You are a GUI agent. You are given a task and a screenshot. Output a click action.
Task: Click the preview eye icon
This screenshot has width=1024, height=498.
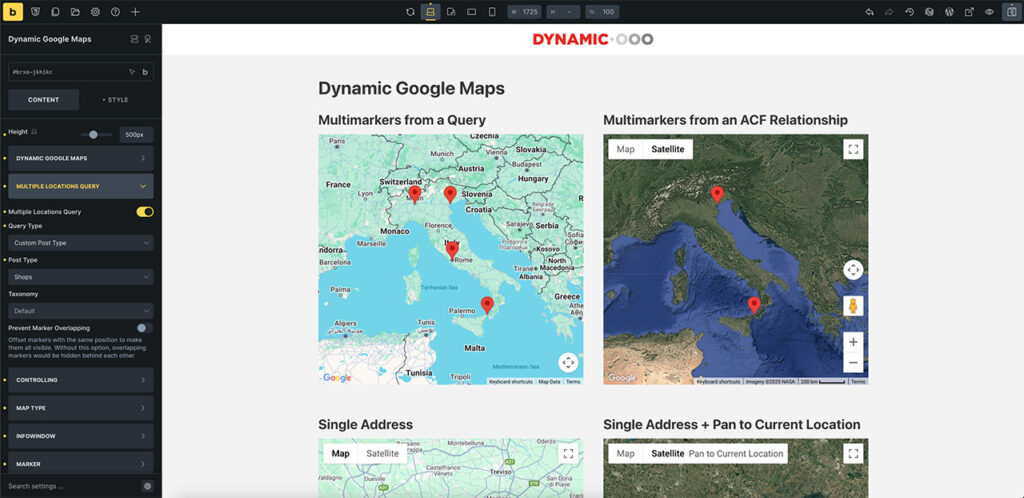click(989, 12)
